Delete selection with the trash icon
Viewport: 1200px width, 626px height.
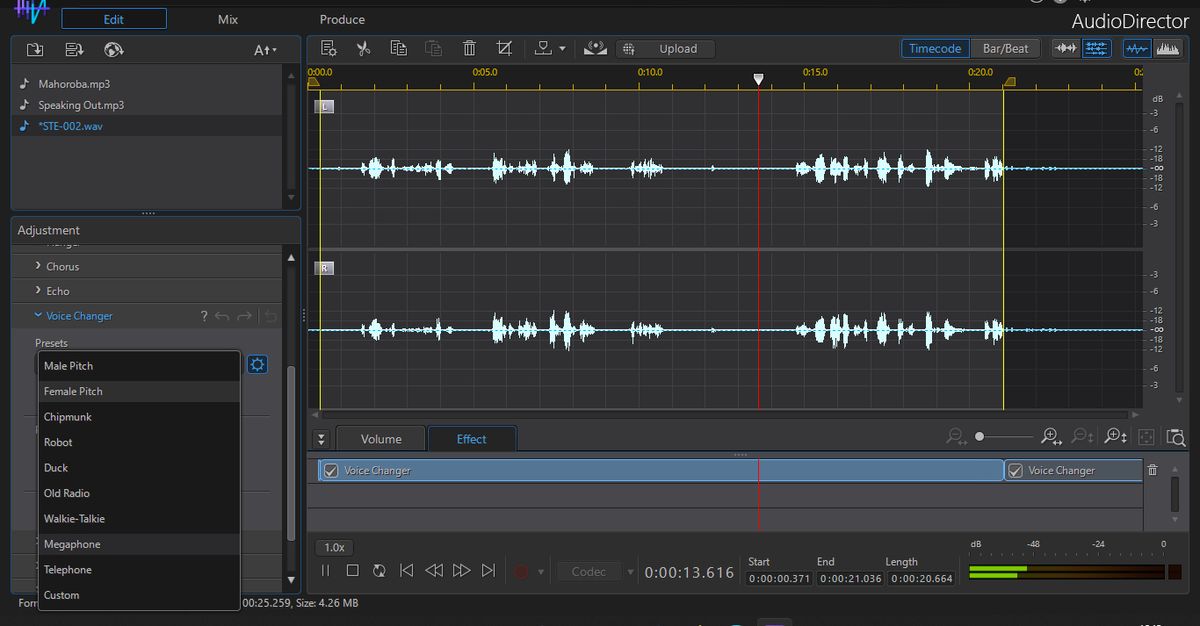click(x=469, y=47)
